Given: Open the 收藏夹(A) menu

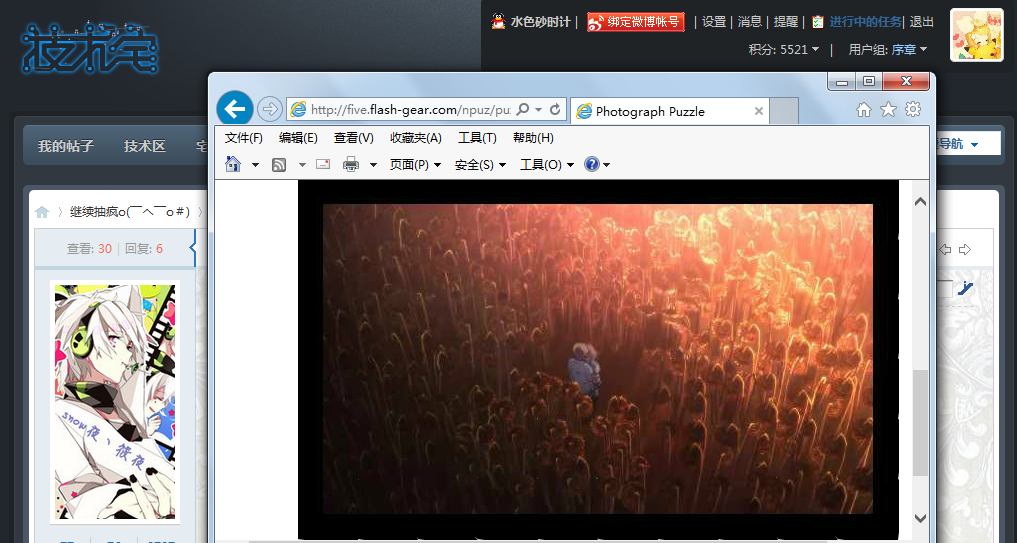Looking at the screenshot, I should pos(415,138).
